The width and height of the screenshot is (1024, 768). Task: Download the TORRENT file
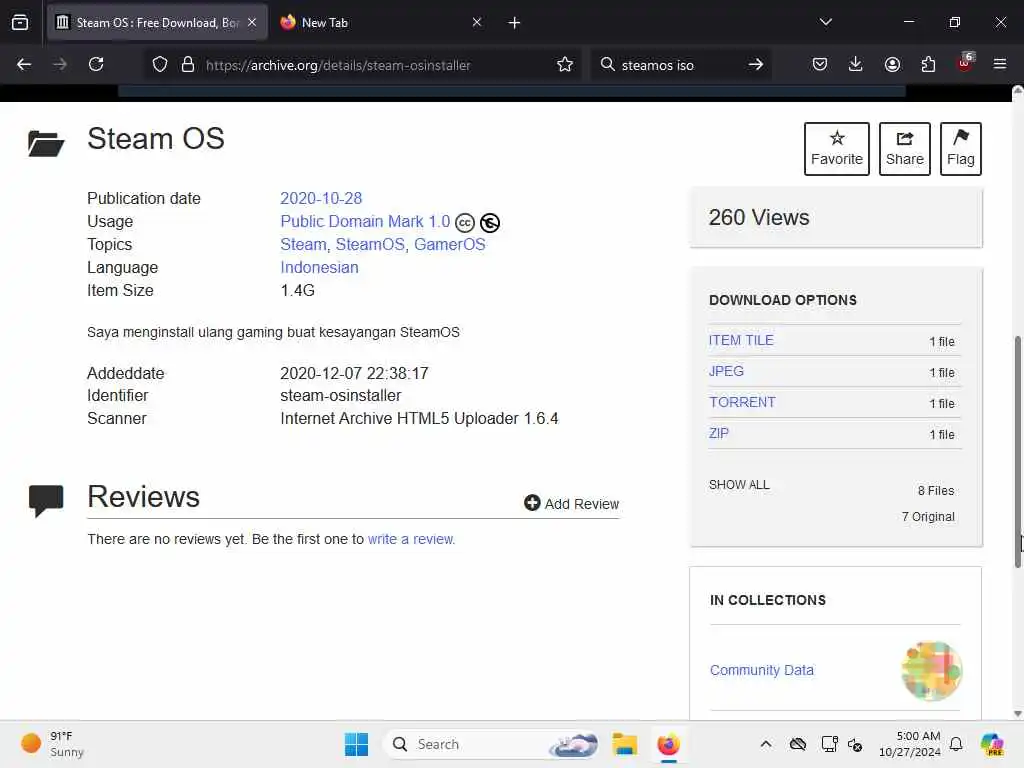[x=743, y=402]
